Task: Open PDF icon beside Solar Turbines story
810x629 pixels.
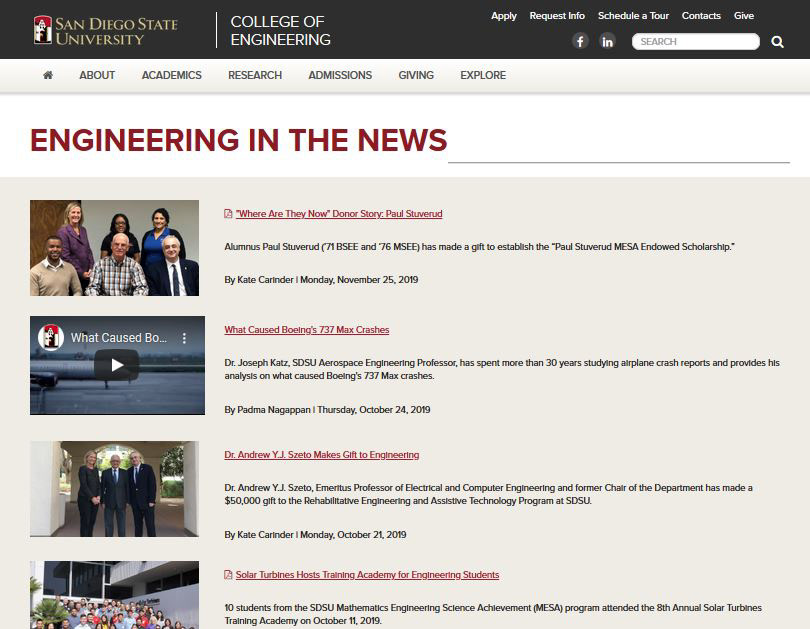Action: pos(228,574)
